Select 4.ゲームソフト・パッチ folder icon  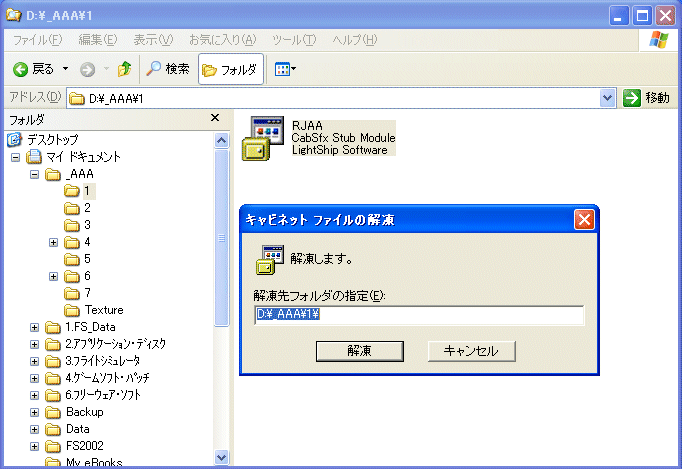click(53, 379)
